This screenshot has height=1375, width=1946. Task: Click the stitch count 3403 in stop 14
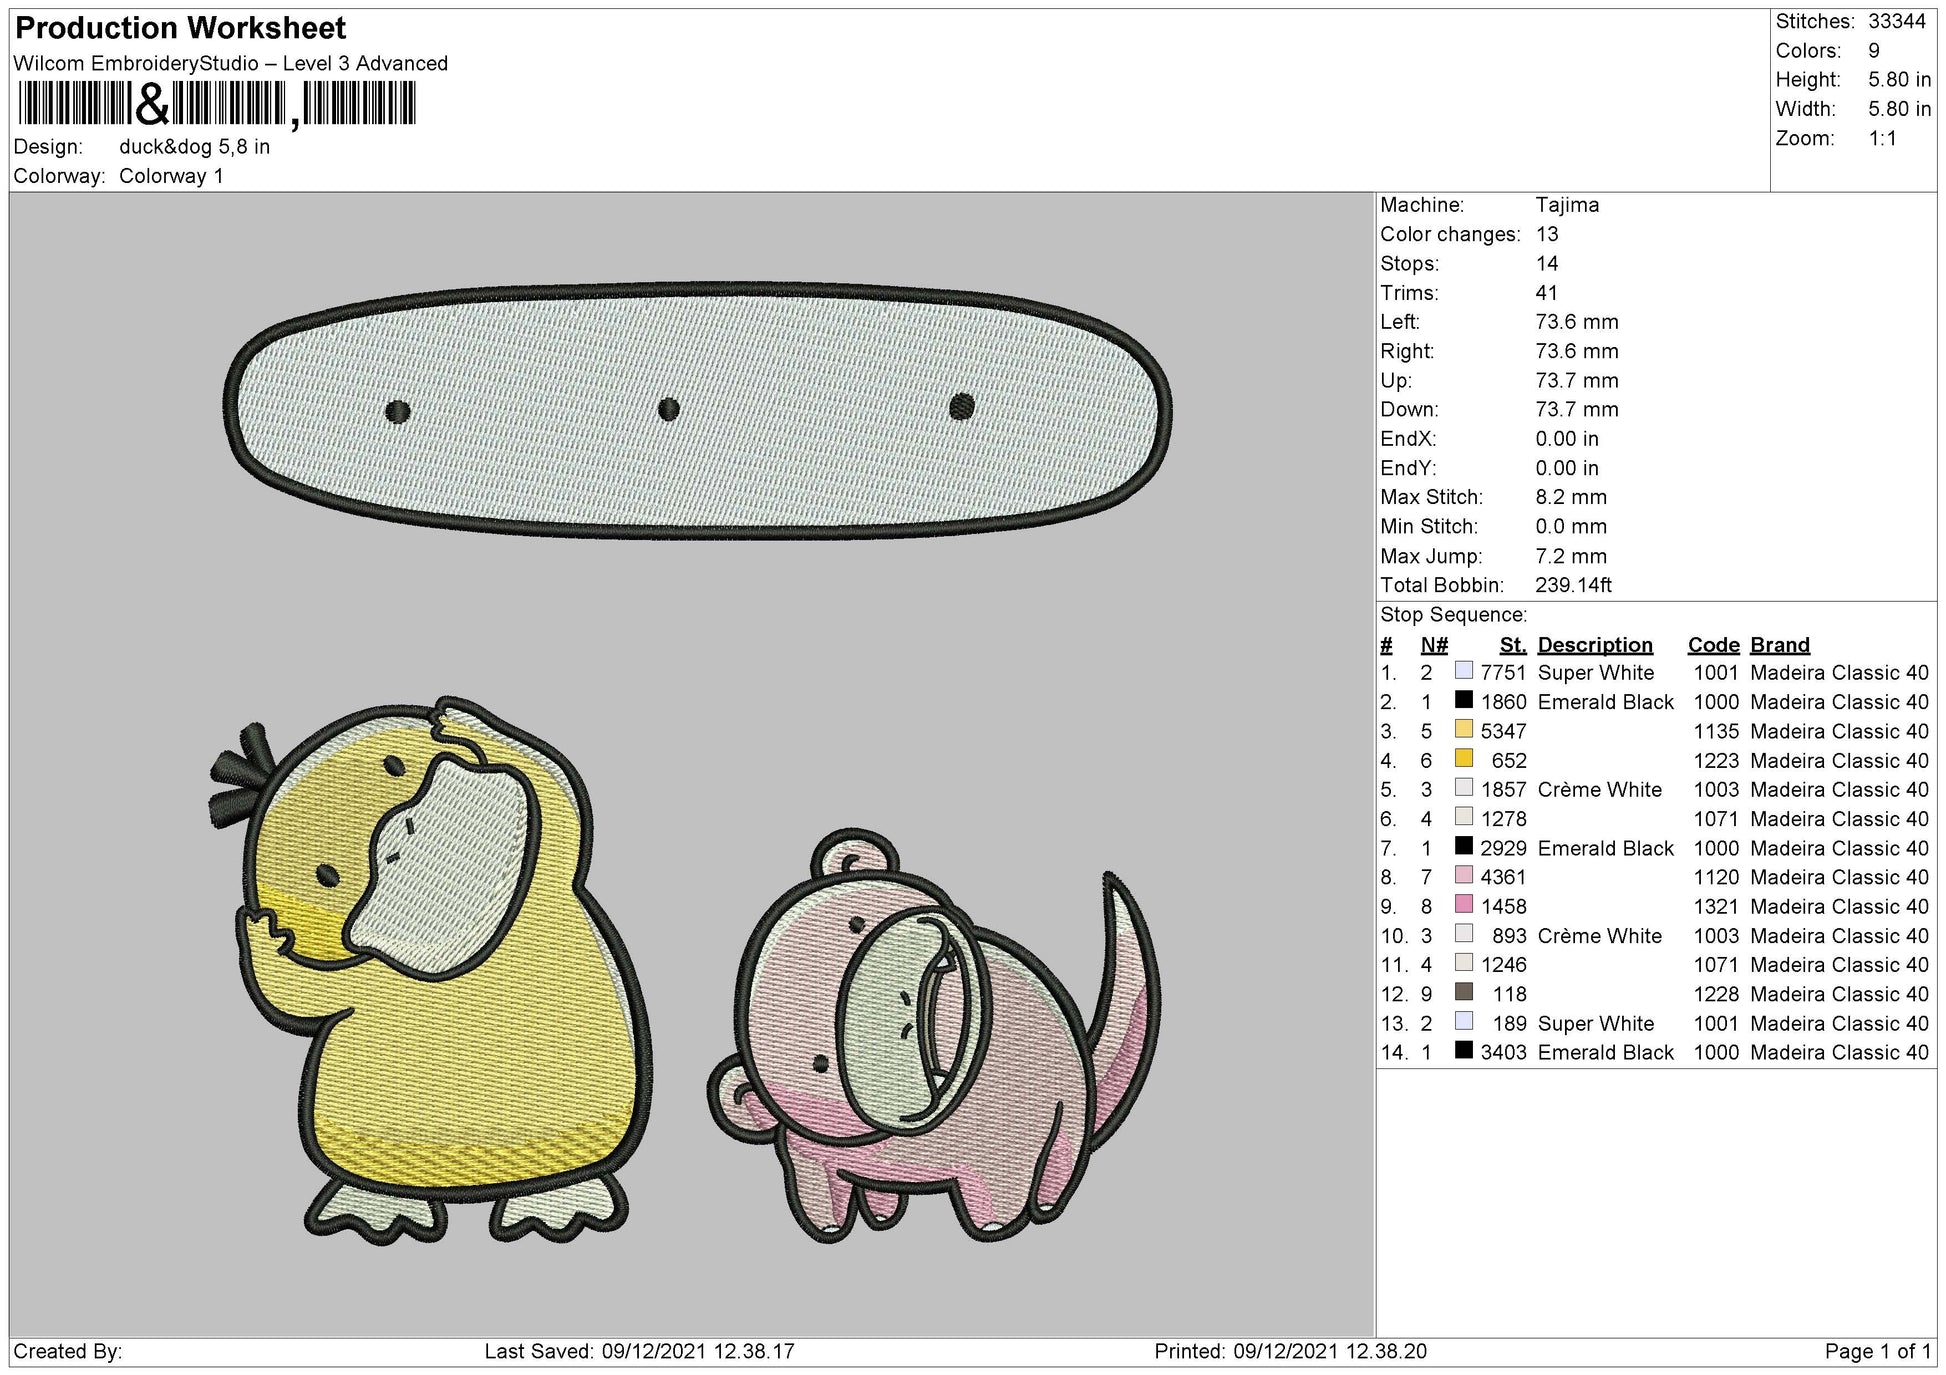(1504, 1052)
